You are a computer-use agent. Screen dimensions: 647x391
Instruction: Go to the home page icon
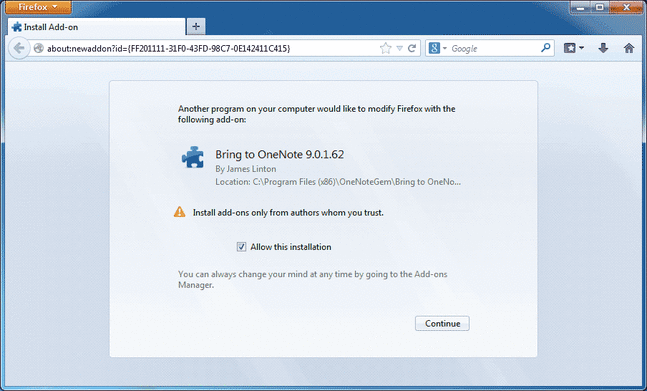coord(629,48)
